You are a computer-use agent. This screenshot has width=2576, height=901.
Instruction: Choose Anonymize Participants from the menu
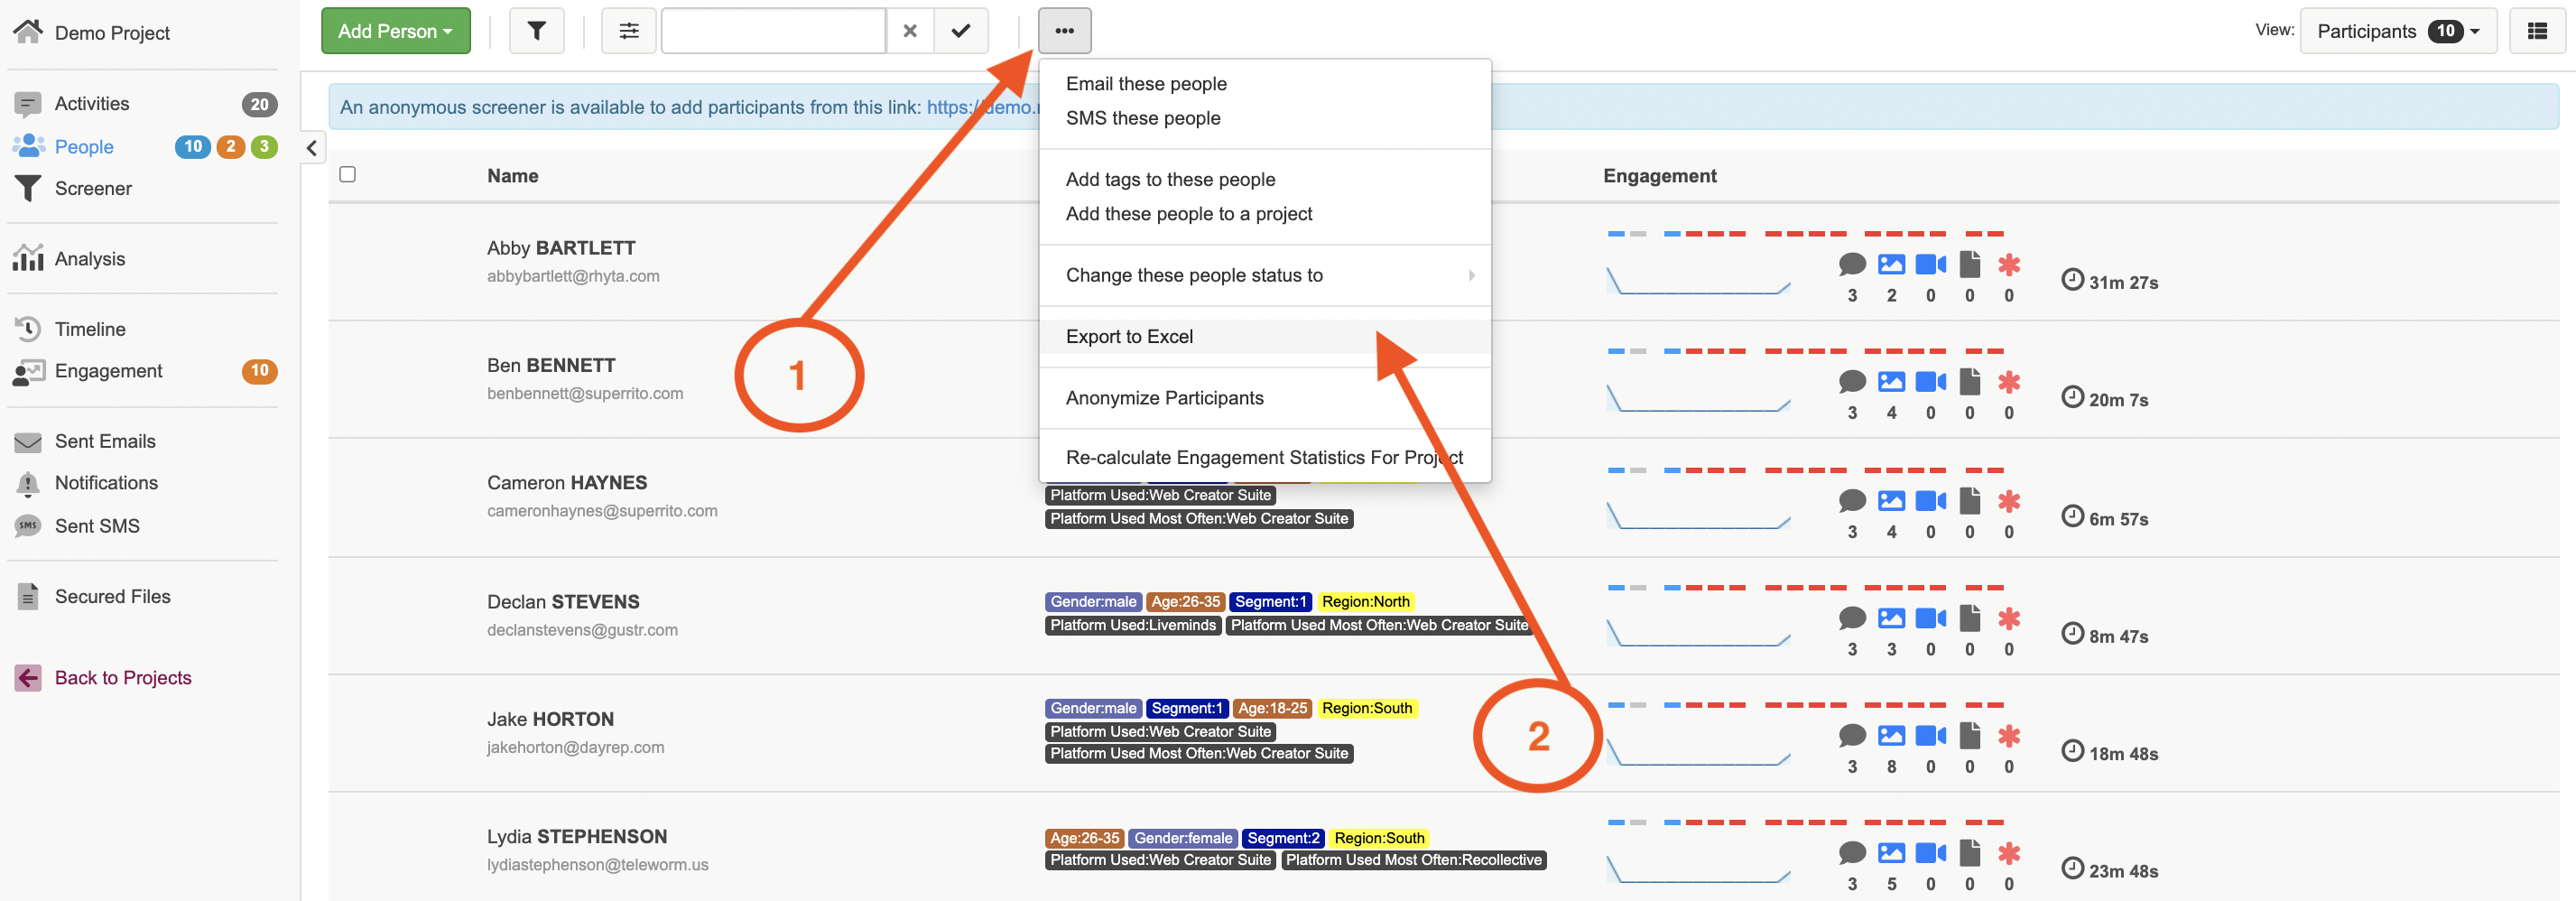pos(1164,398)
